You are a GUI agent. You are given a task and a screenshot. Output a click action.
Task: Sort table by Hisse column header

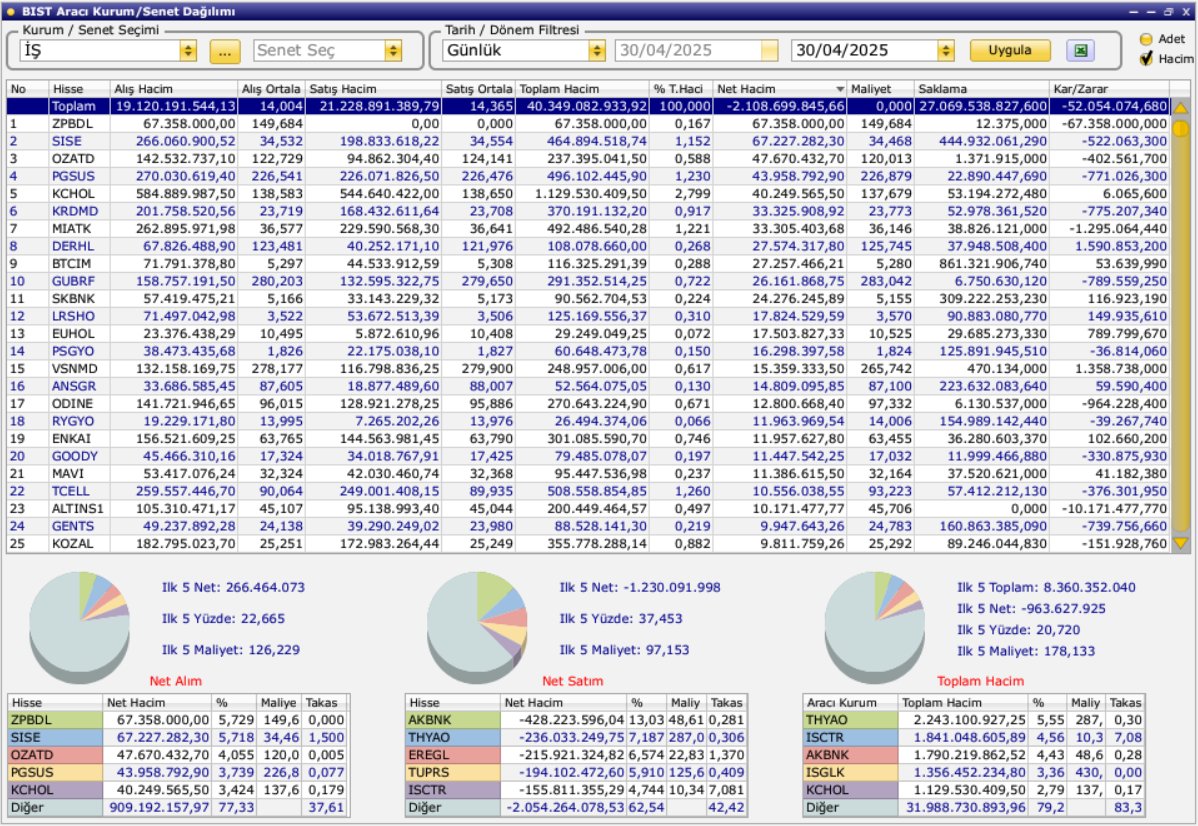79,89
